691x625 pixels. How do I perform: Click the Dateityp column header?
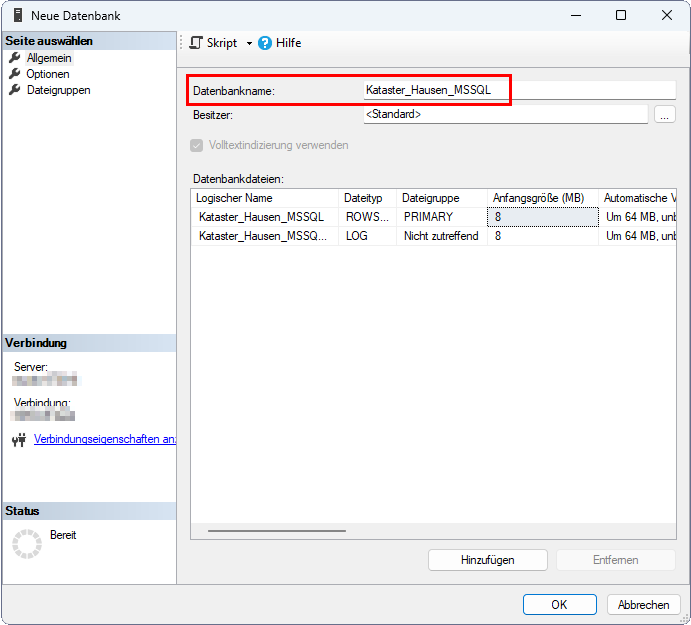368,198
